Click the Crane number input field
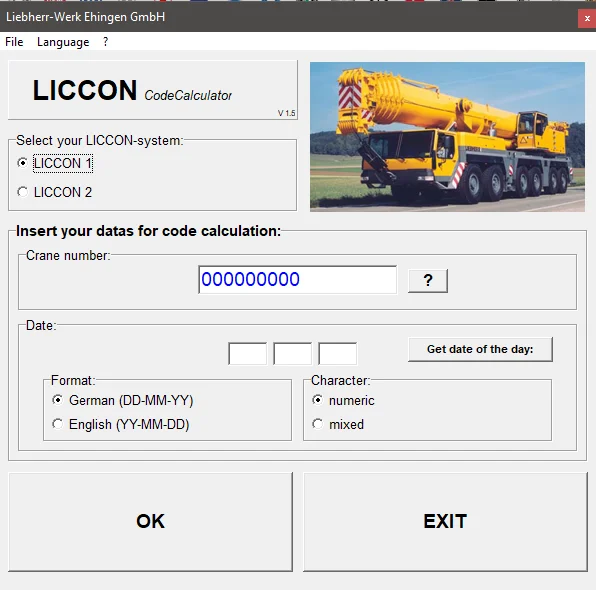The image size is (596, 590). (297, 280)
